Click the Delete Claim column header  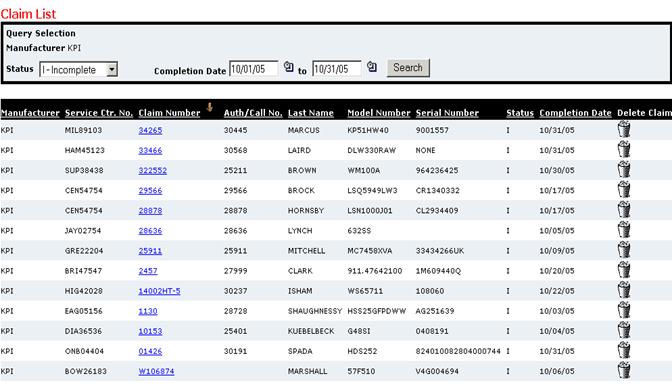coord(644,113)
